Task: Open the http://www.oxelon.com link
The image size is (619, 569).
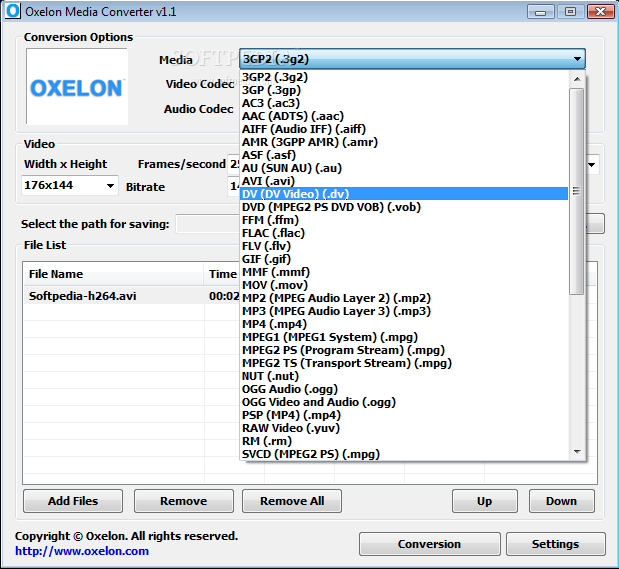Action: pos(82,551)
